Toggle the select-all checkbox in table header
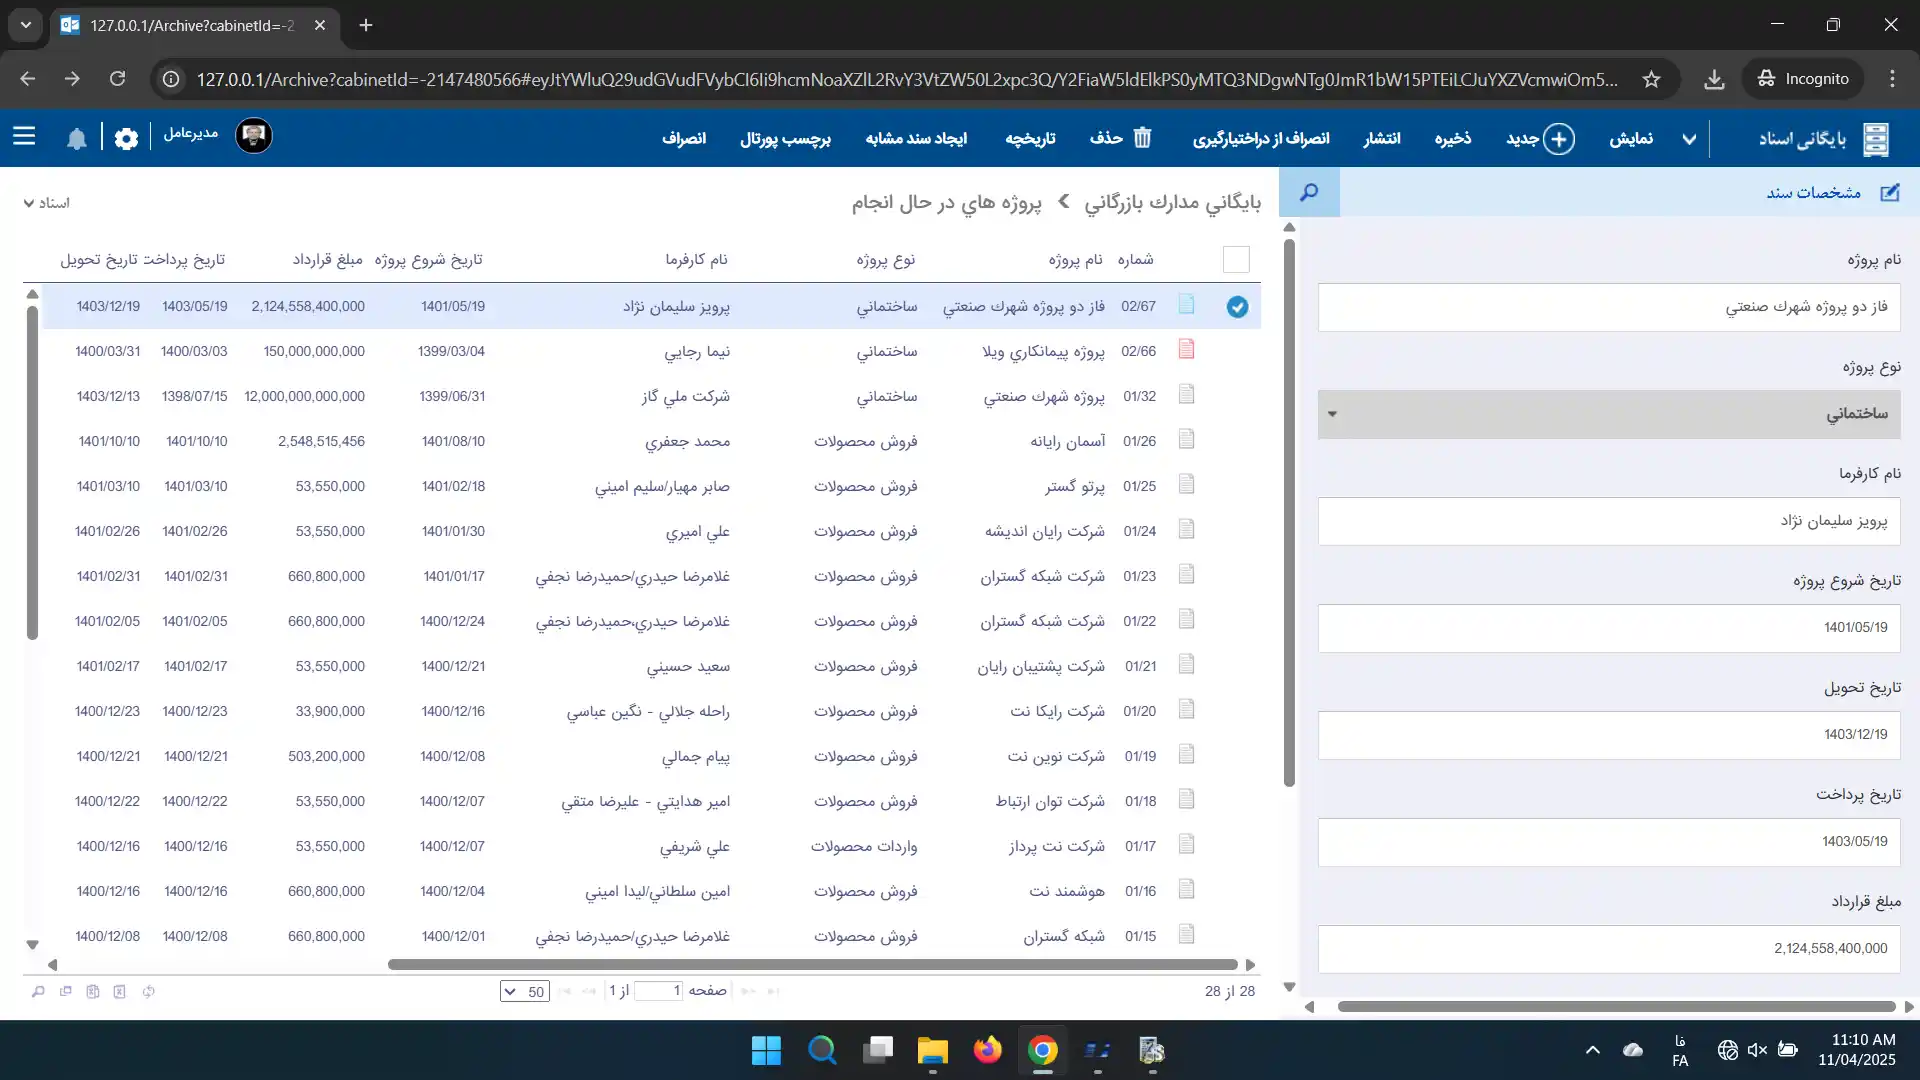Image resolution: width=1920 pixels, height=1080 pixels. [1236, 260]
